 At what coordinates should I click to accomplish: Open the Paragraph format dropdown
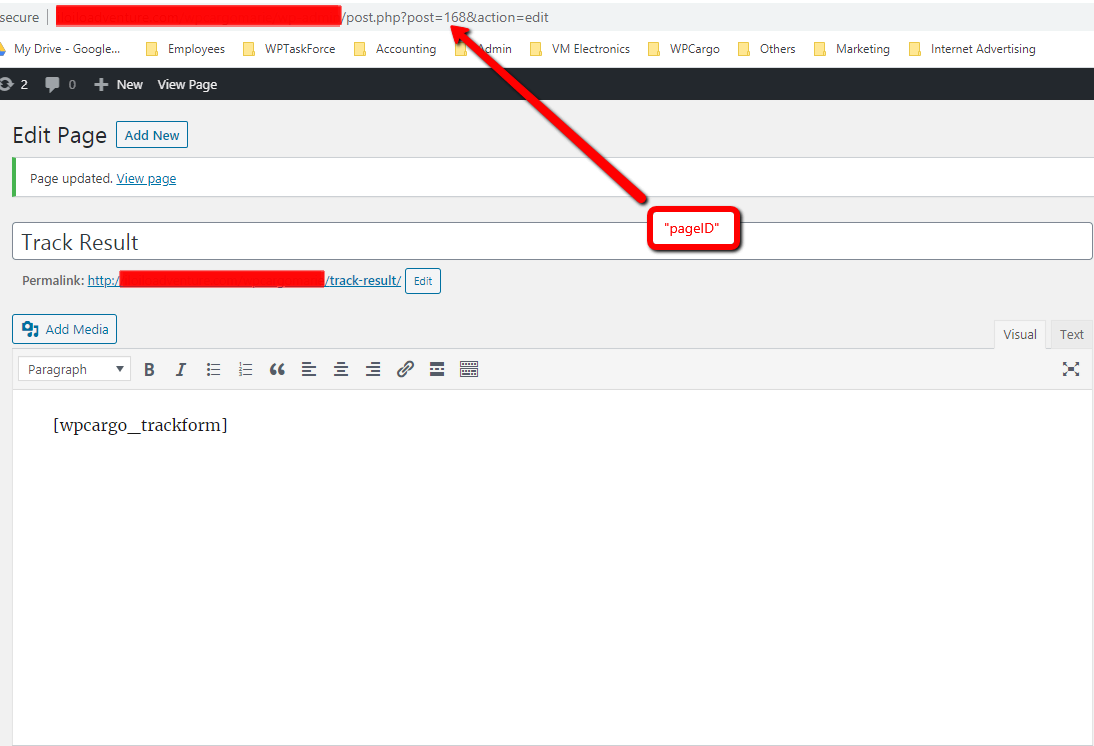pos(74,370)
